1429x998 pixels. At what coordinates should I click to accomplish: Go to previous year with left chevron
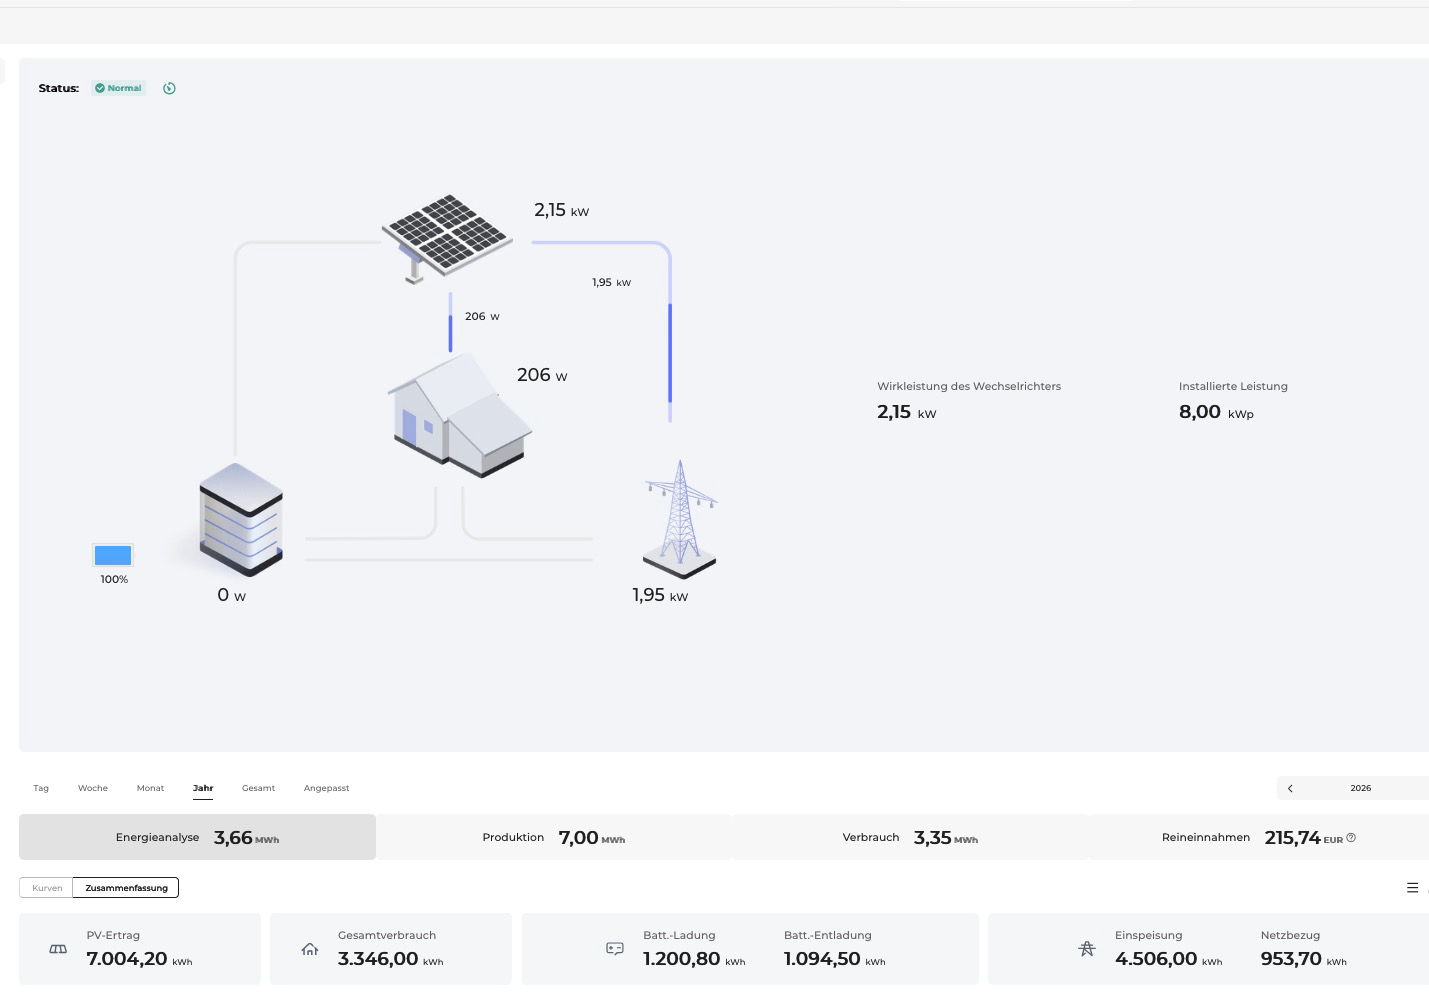point(1290,788)
